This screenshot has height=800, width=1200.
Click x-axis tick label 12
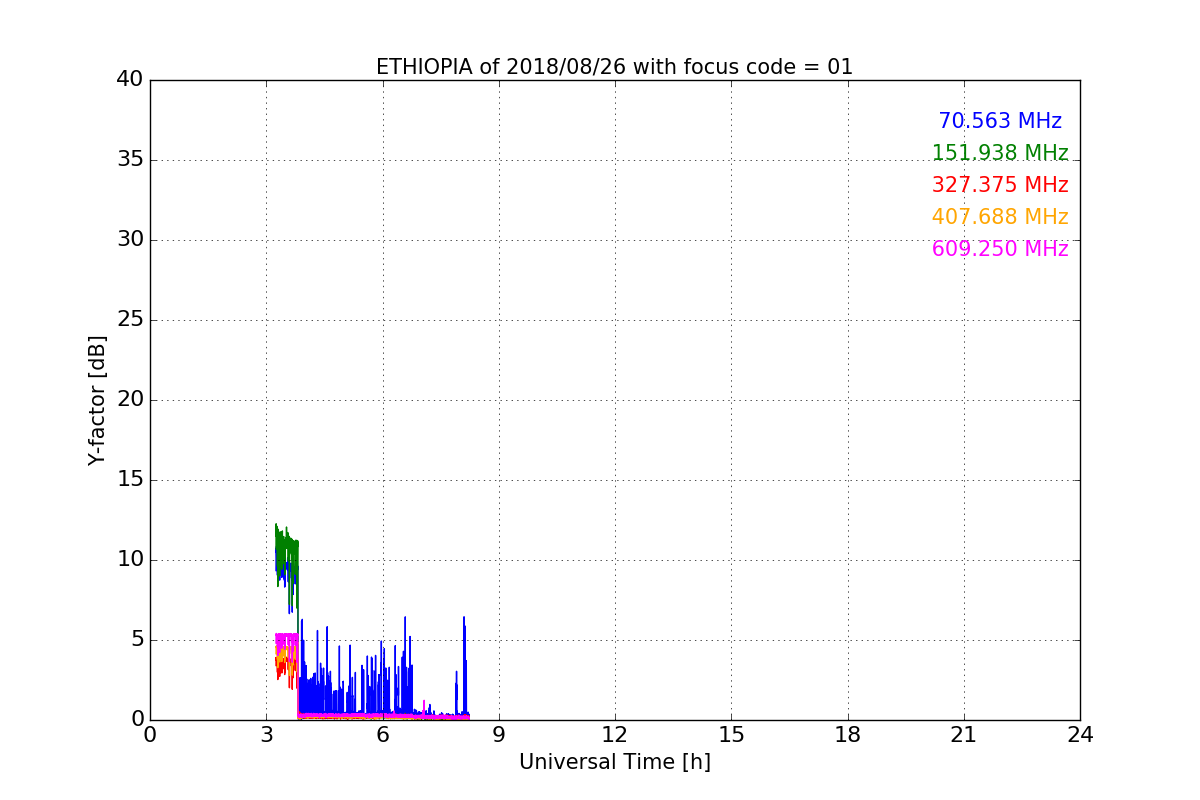(615, 735)
